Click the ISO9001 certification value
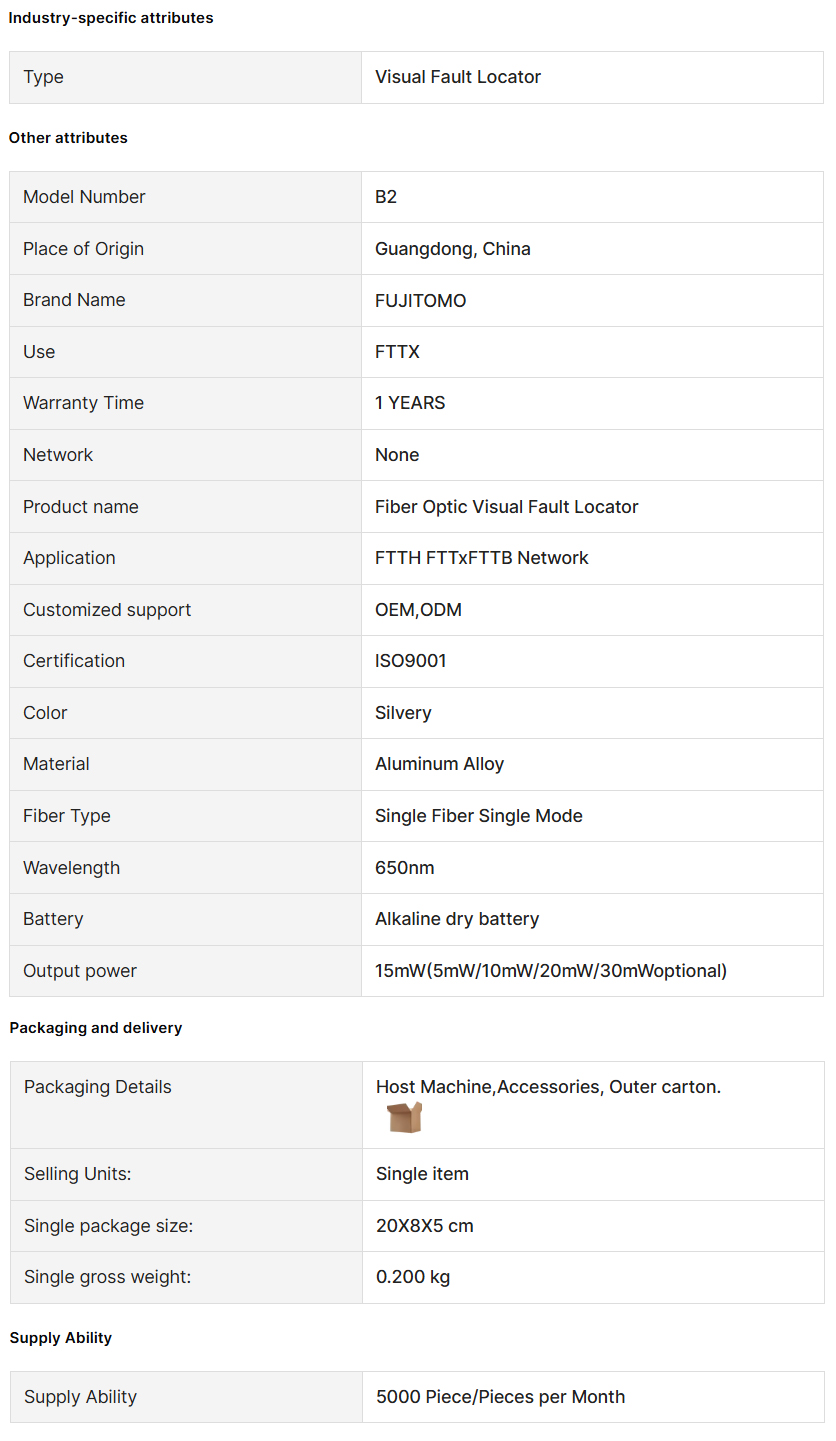This screenshot has width=836, height=1441. pyautogui.click(x=411, y=661)
